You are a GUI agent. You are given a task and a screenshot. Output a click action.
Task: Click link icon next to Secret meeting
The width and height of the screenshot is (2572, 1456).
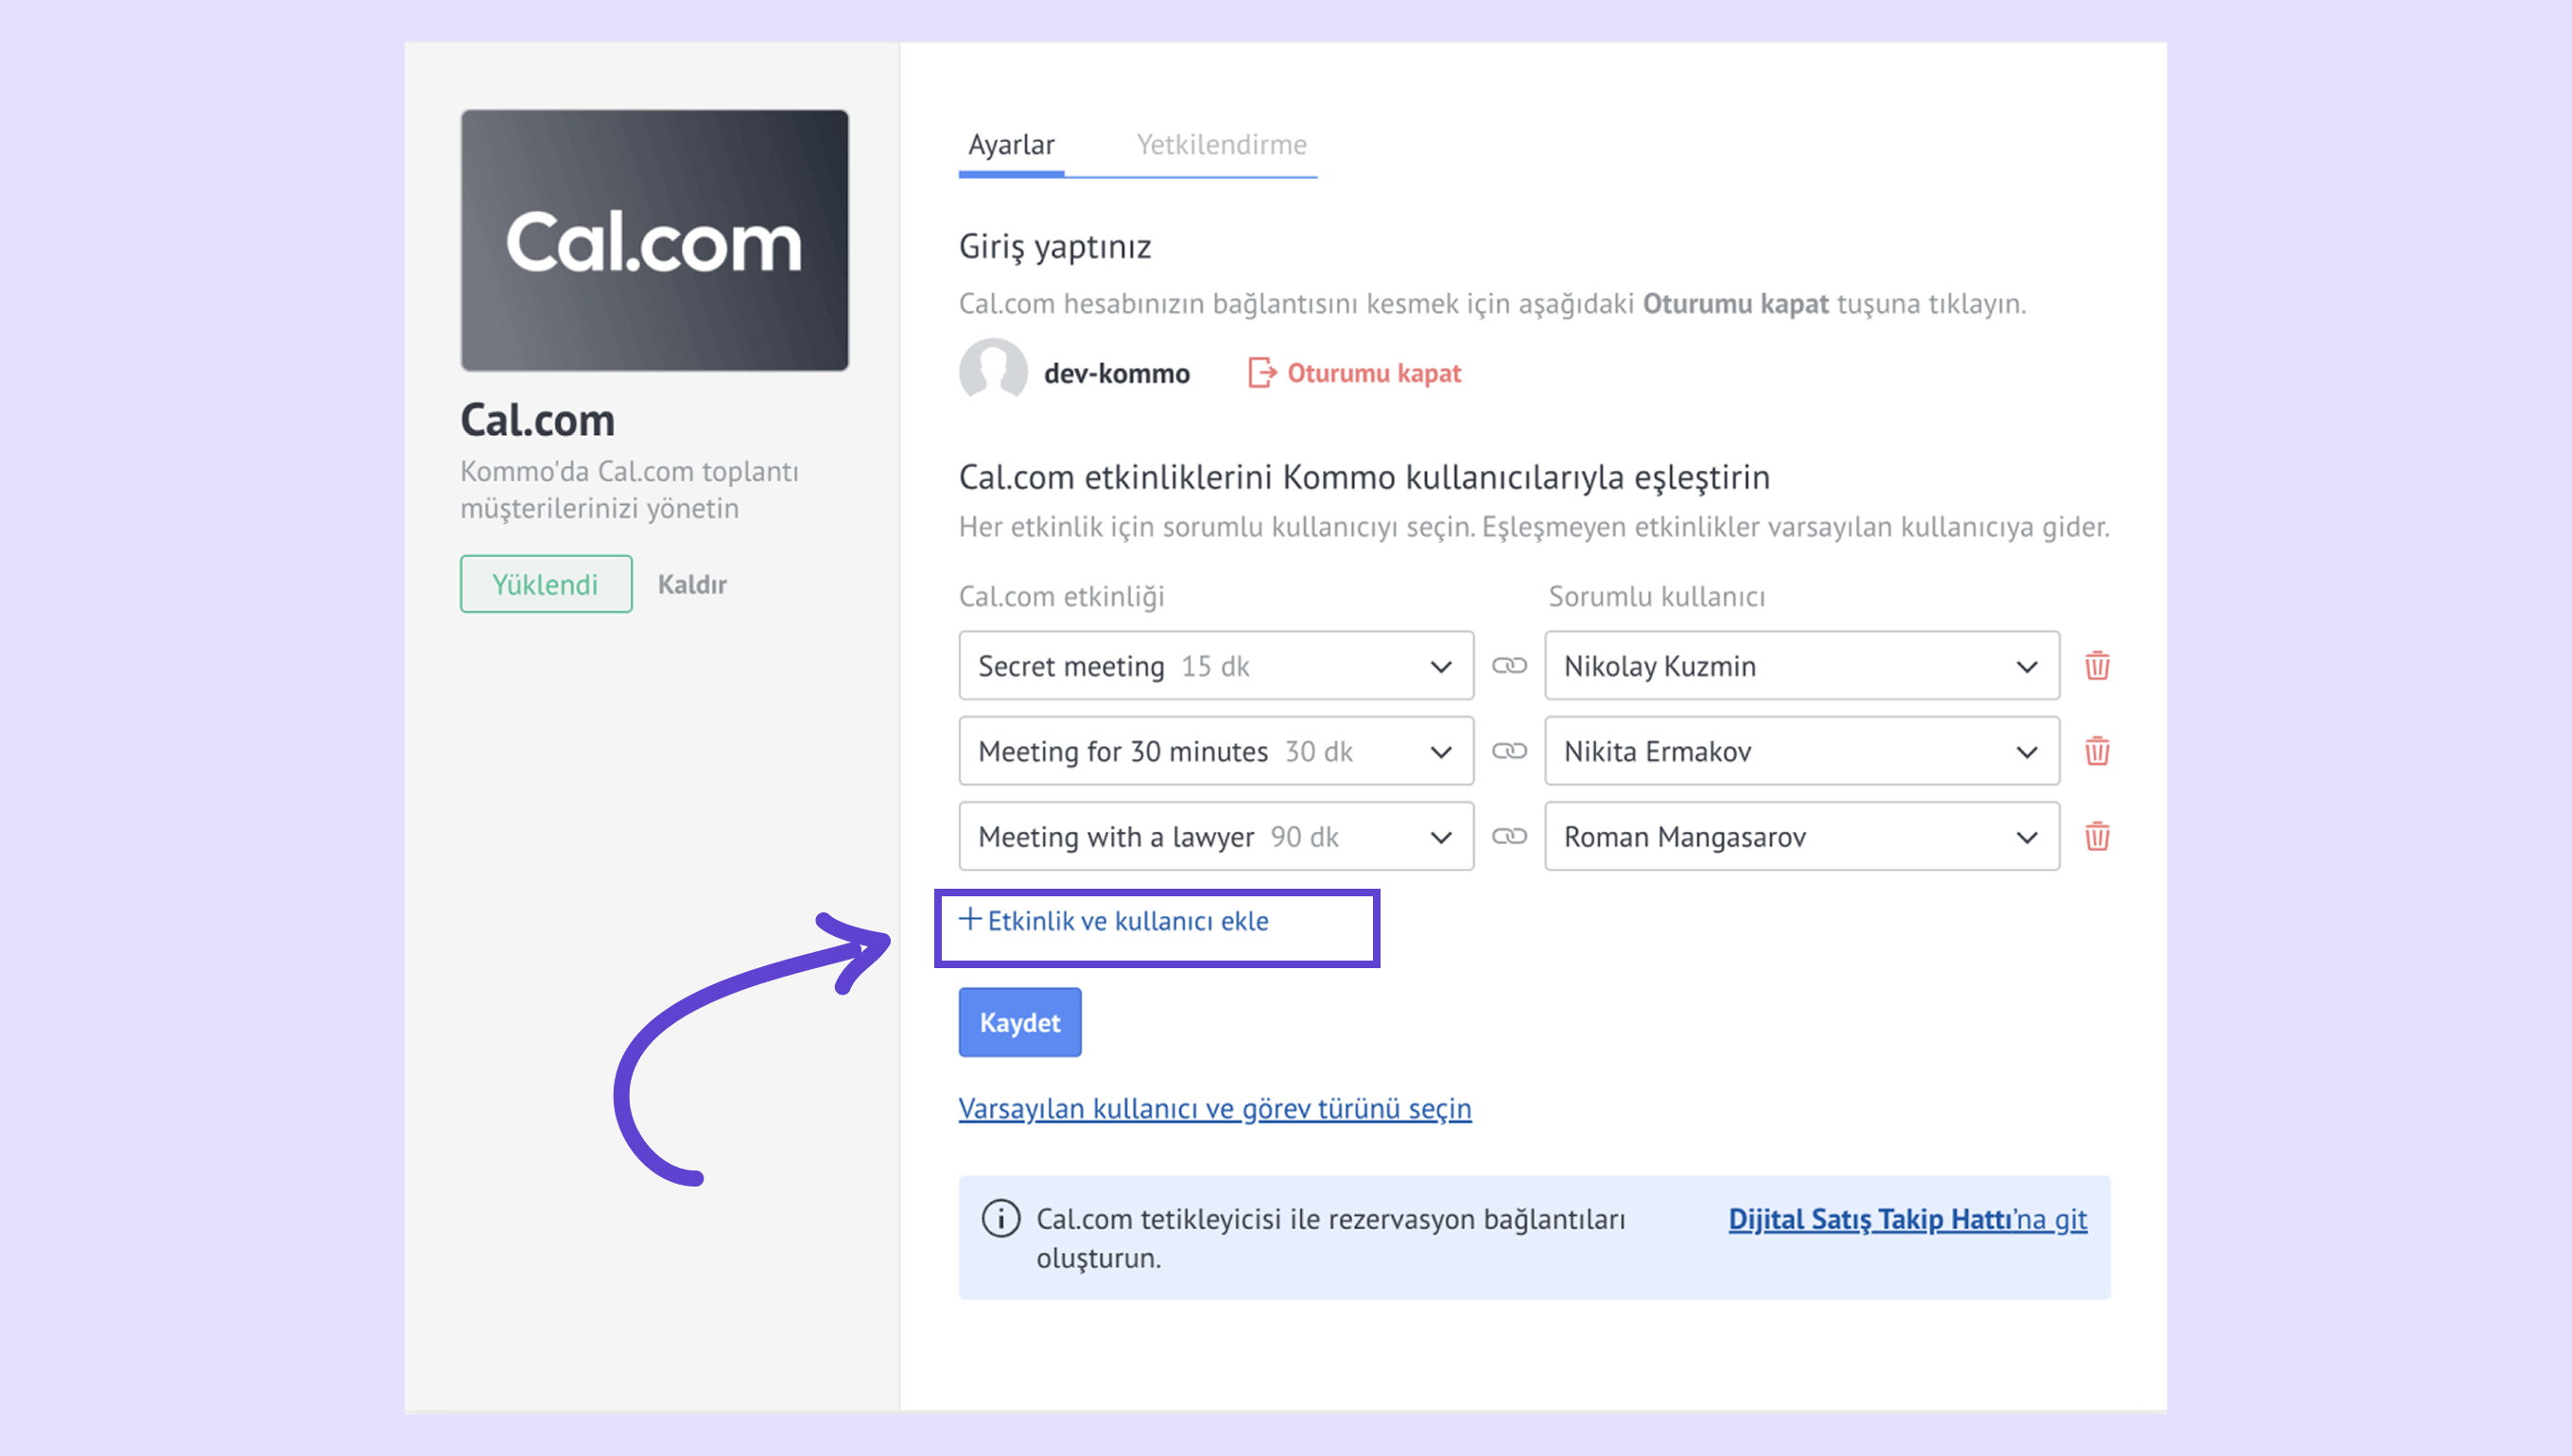click(1509, 666)
